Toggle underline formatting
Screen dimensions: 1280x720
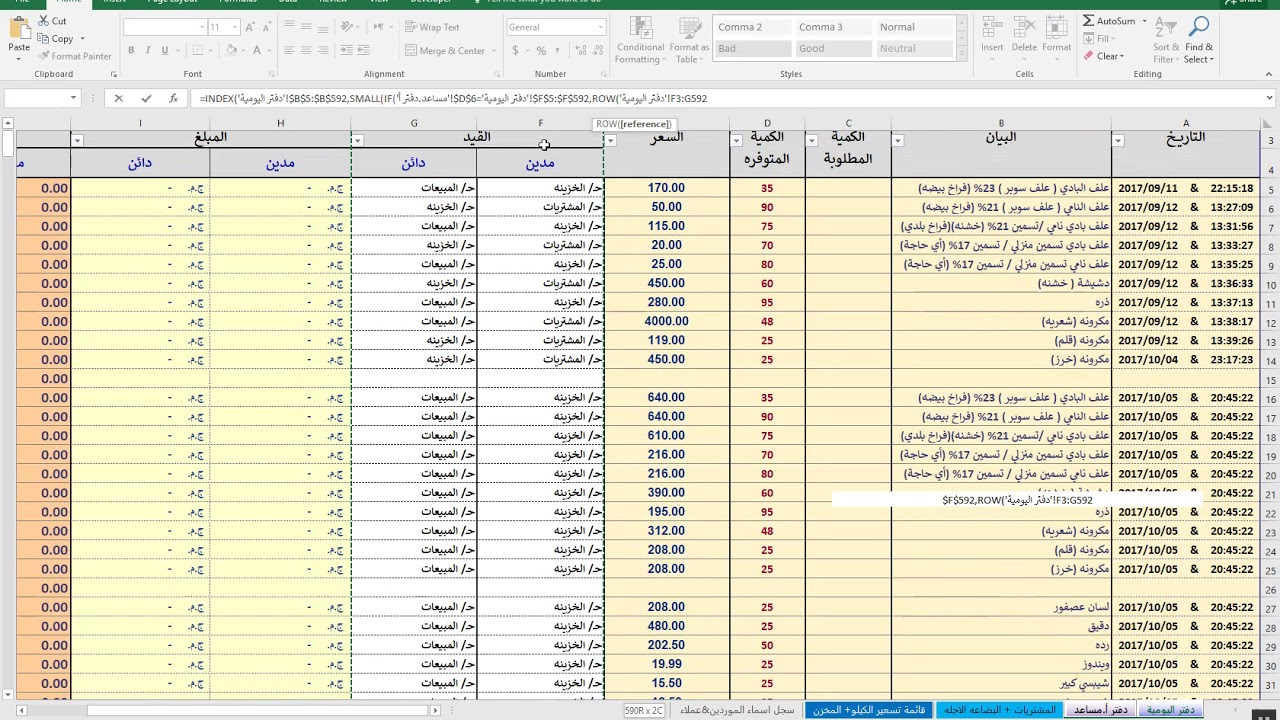(163, 51)
